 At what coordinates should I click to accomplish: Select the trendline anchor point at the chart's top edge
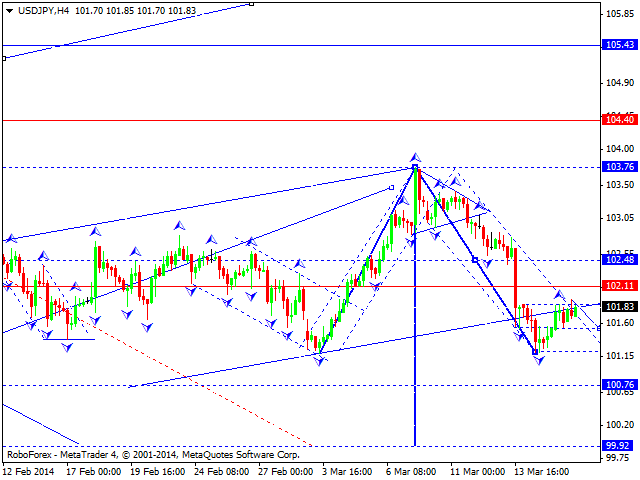pos(252,3)
